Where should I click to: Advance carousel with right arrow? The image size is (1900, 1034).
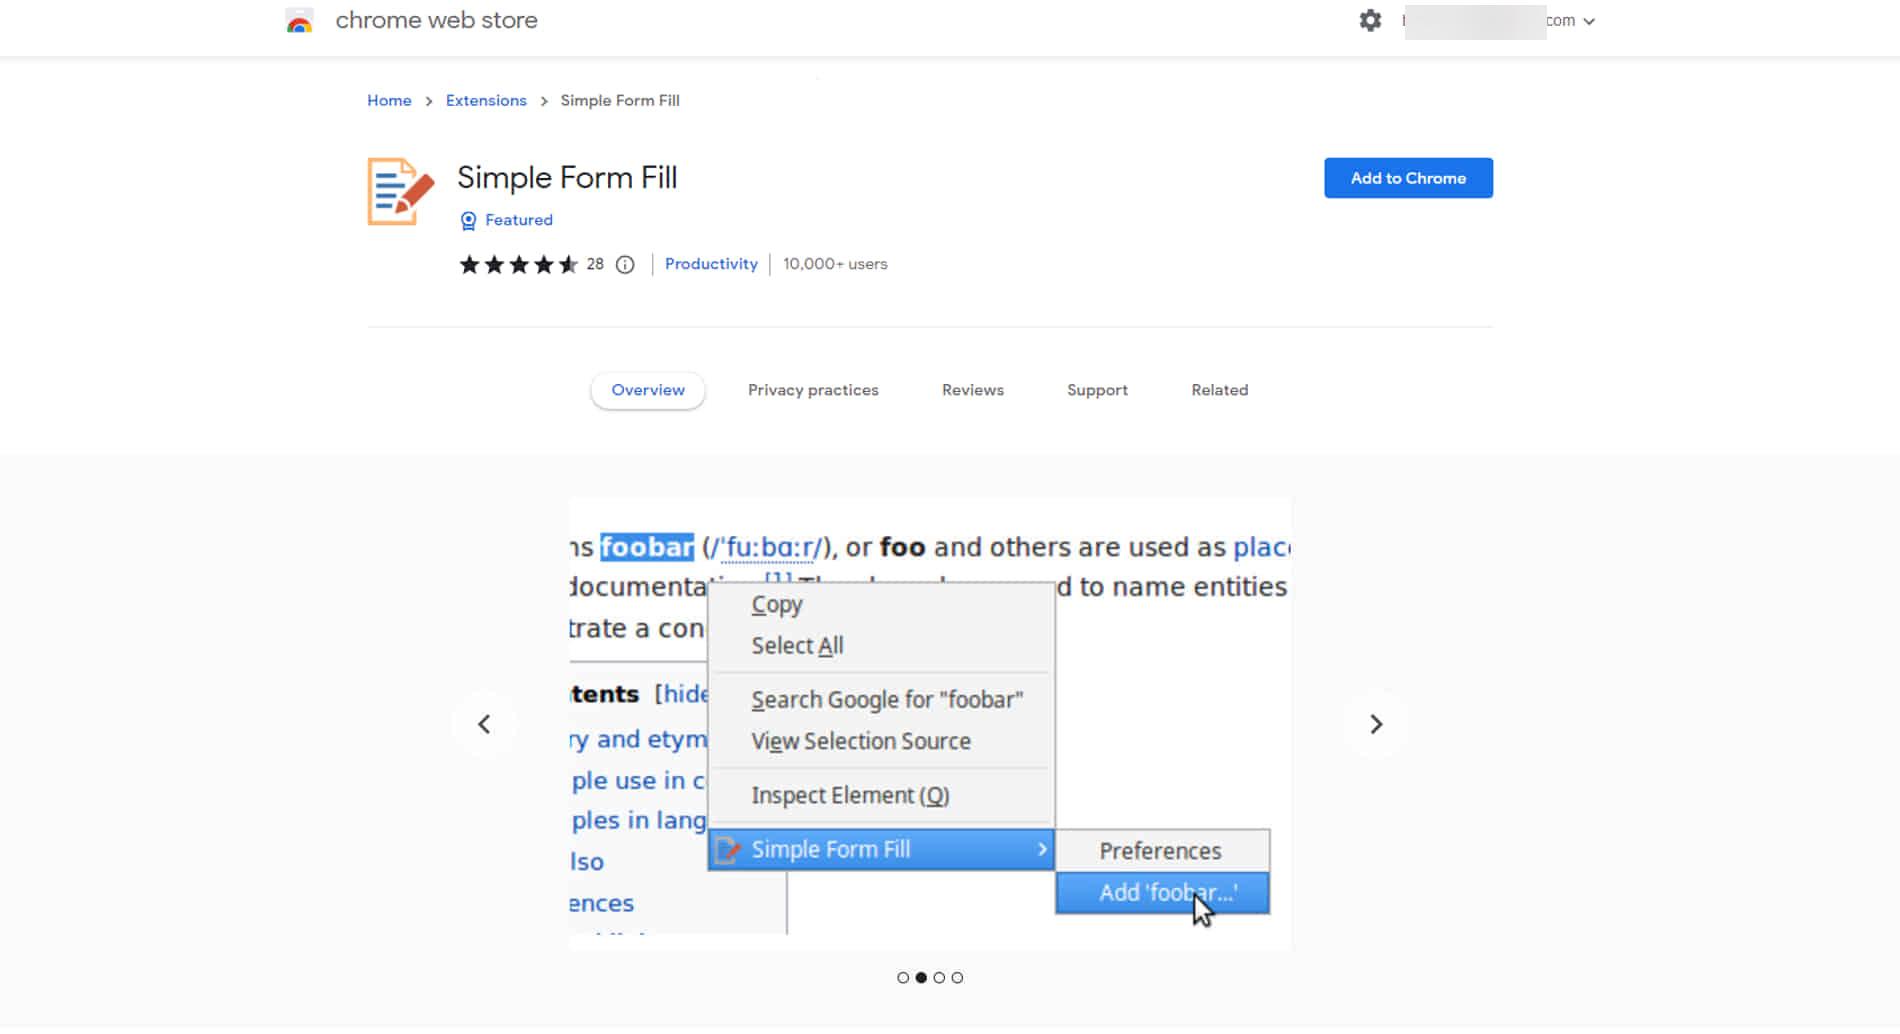click(x=1377, y=723)
